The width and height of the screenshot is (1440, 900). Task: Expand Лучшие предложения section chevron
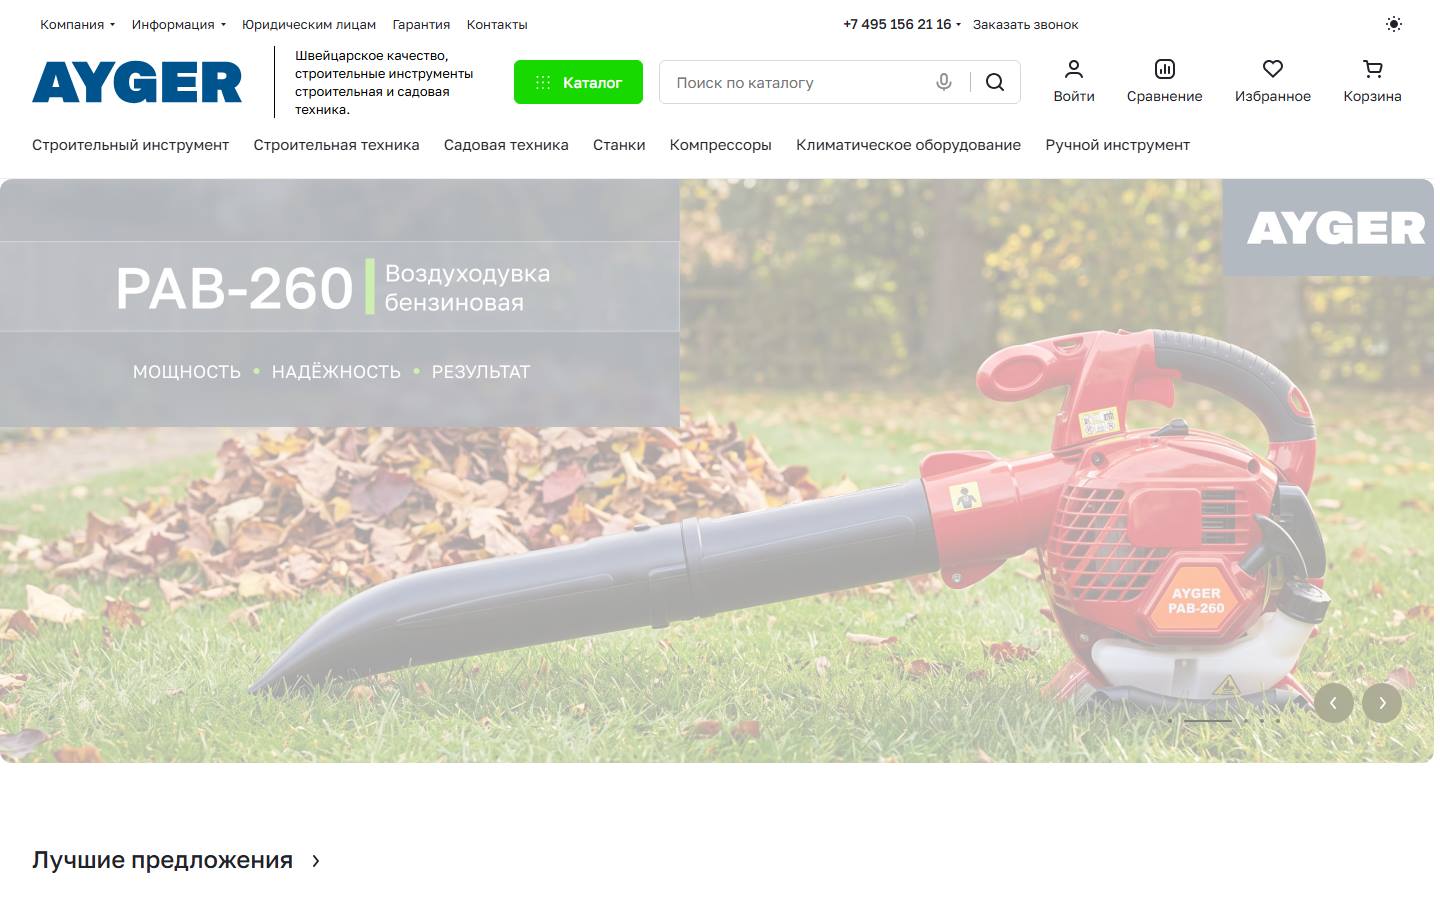(316, 860)
